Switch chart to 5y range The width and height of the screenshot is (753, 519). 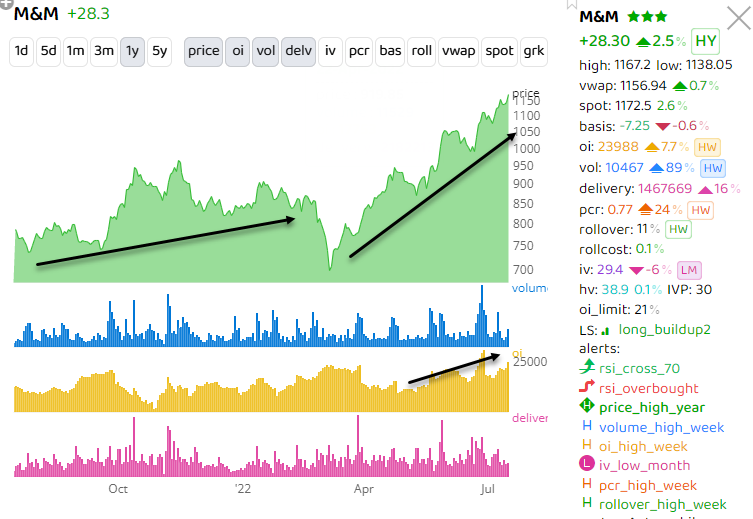159,51
